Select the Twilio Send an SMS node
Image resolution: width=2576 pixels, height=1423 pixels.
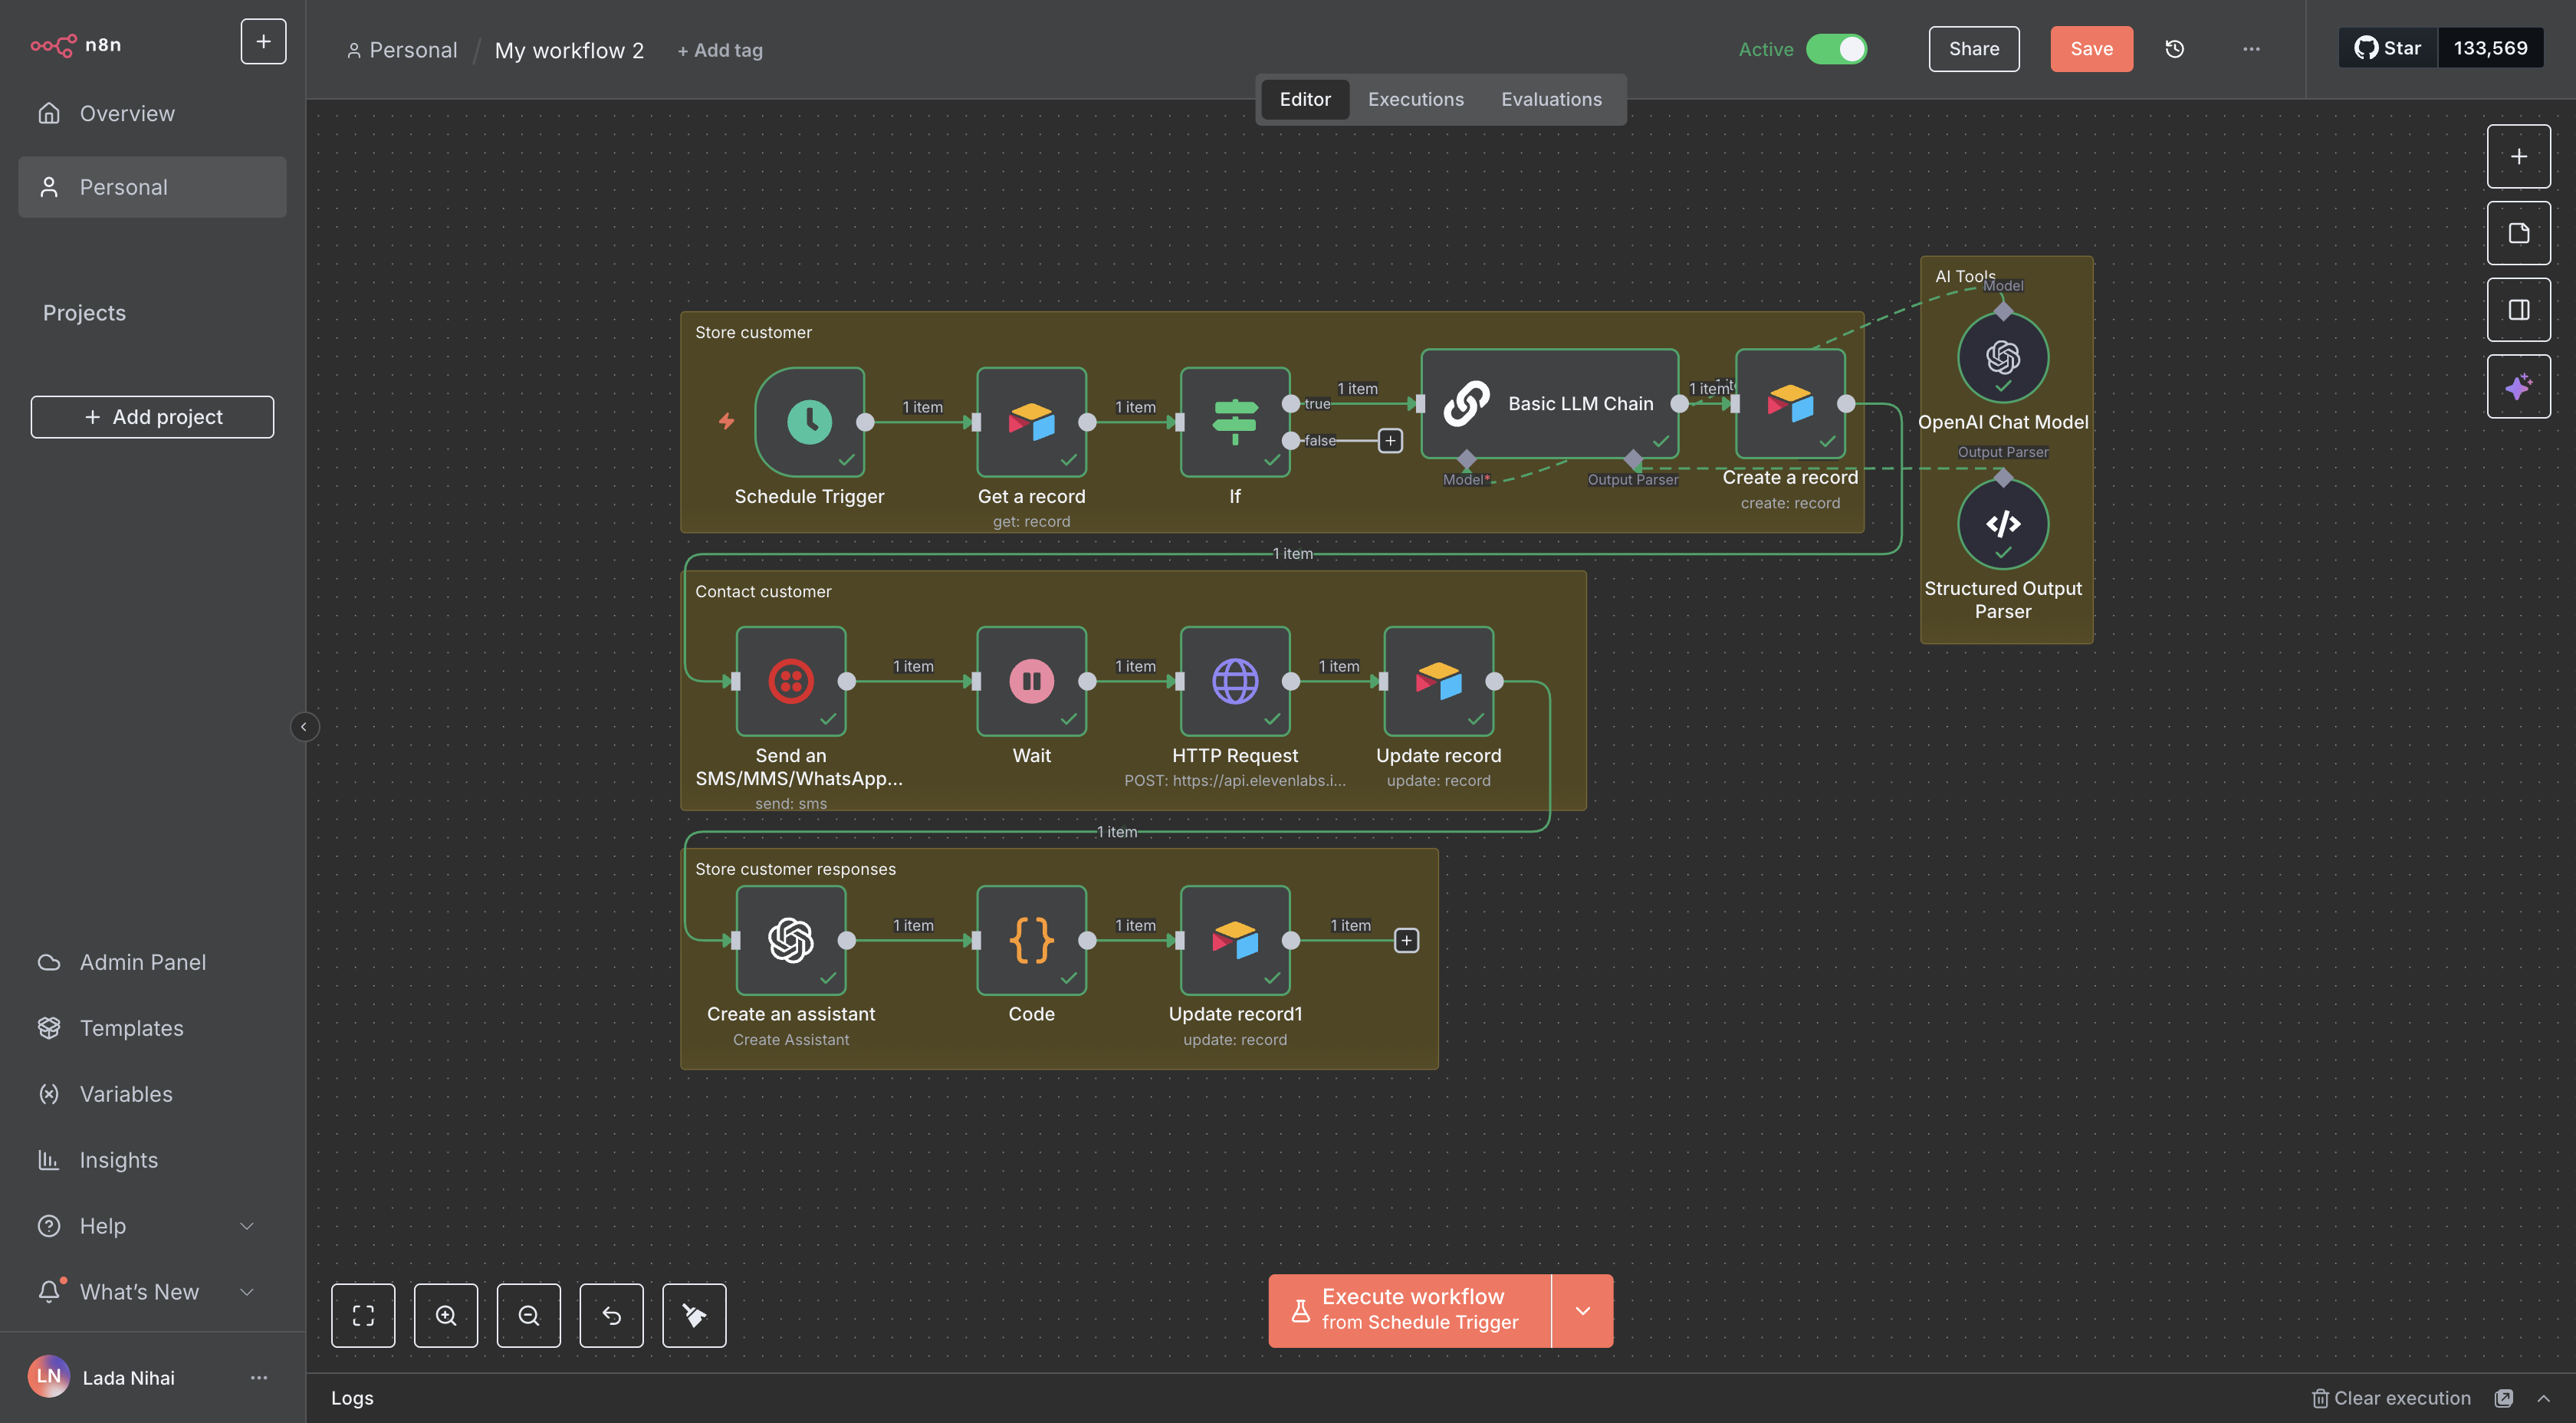coord(791,681)
